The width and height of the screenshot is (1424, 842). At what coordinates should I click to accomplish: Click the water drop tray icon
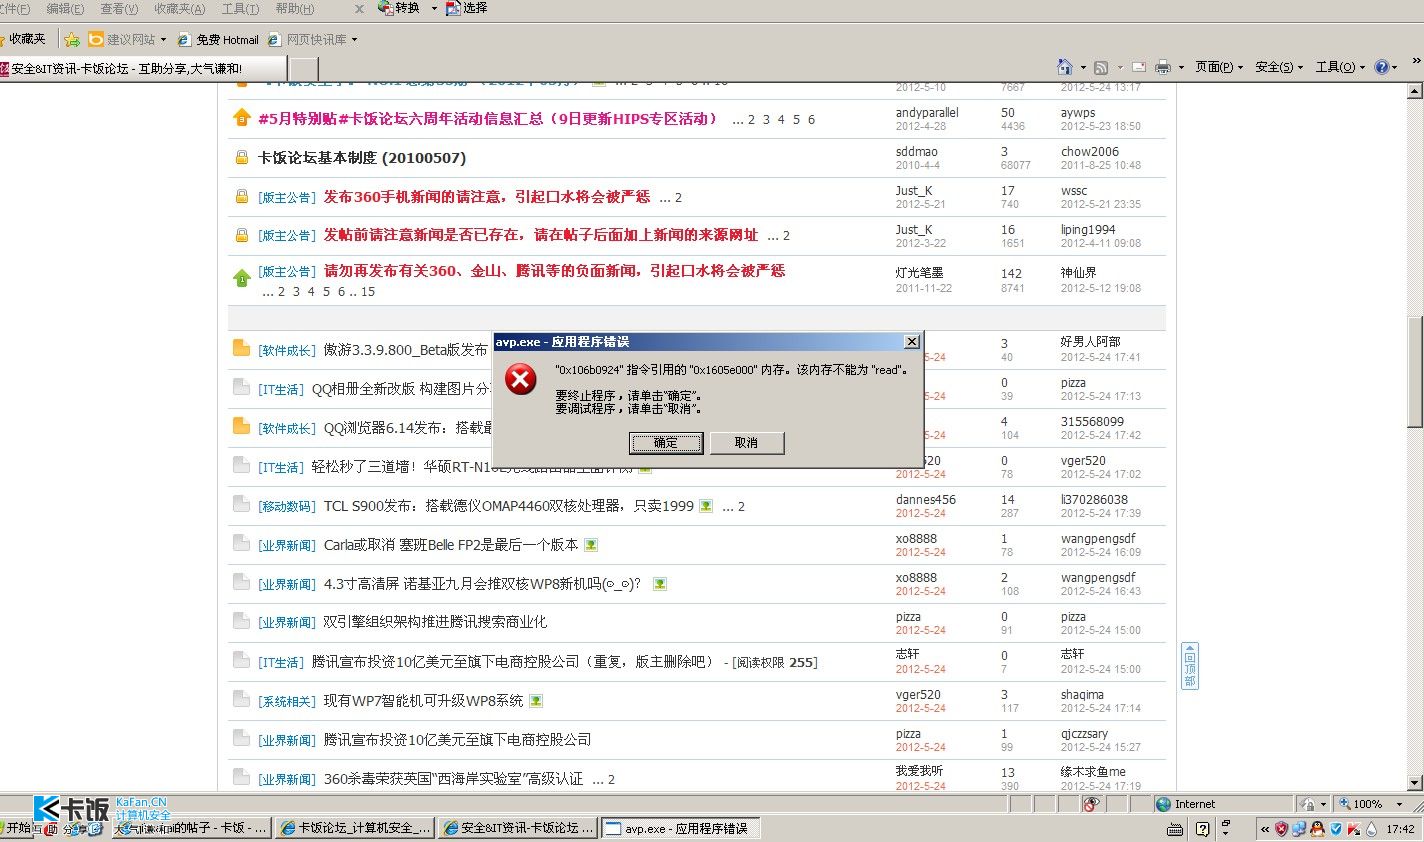click(1371, 829)
